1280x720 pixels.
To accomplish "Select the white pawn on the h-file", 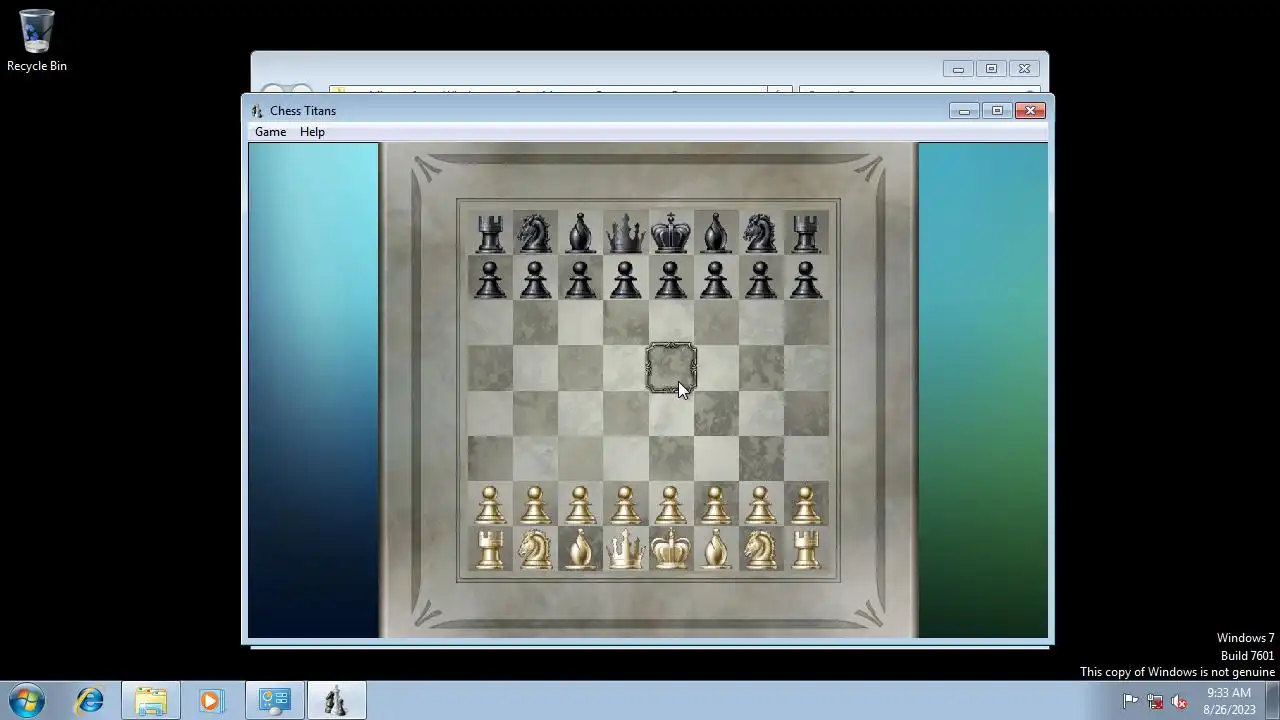I will 806,505.
